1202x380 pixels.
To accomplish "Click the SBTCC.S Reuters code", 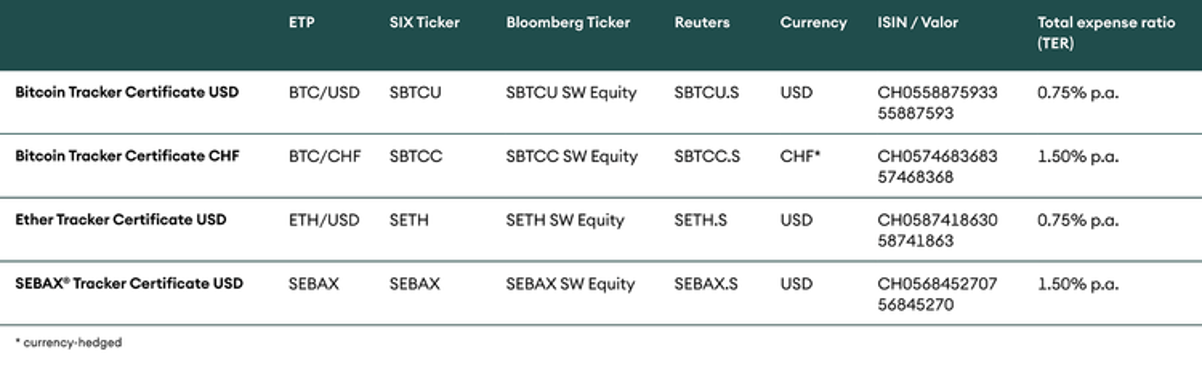I will pos(707,157).
